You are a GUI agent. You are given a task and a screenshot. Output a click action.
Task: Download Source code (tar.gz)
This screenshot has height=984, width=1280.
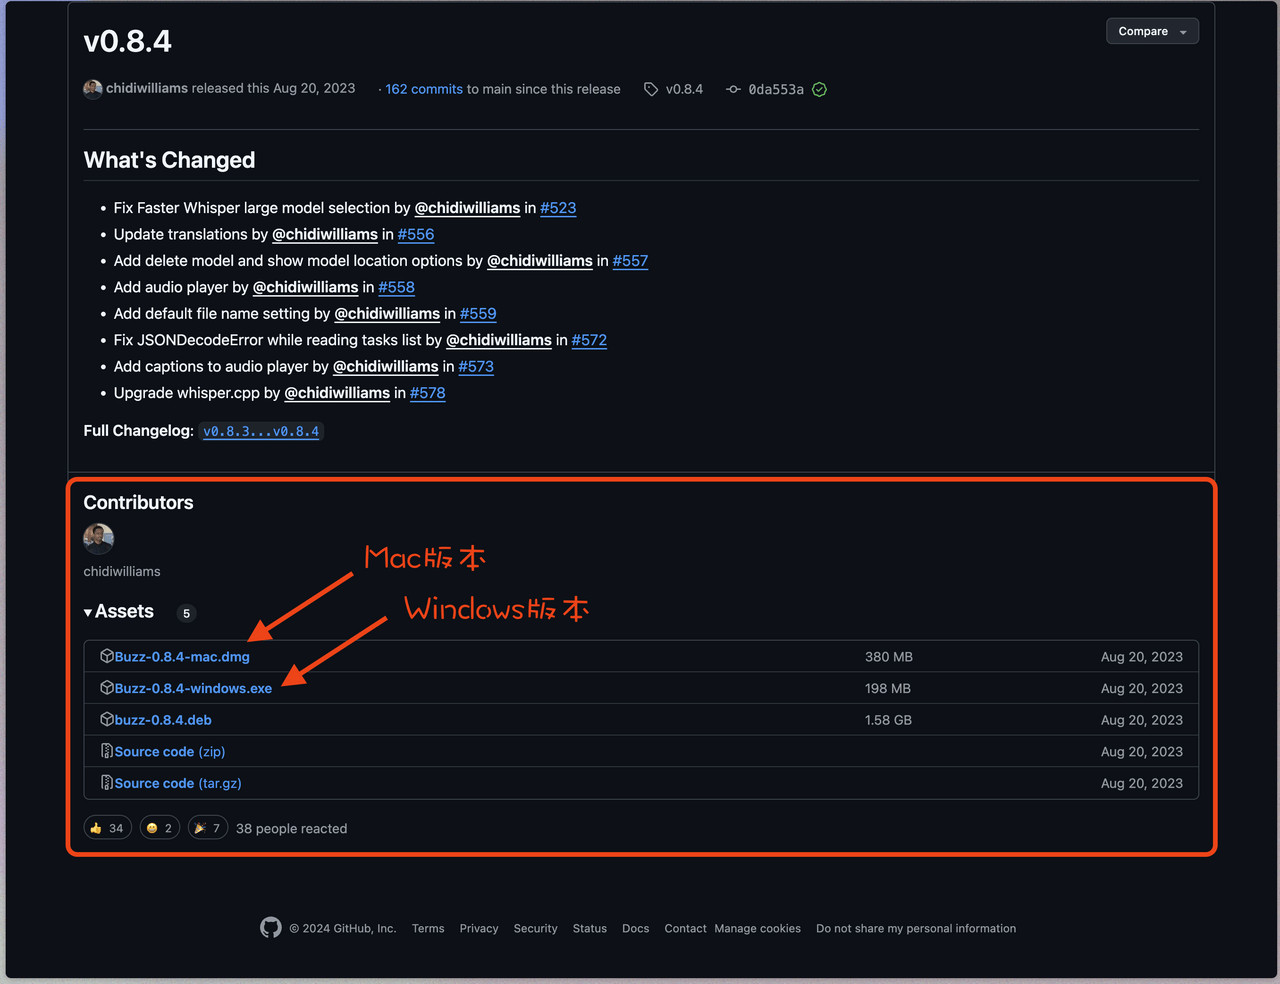[178, 784]
